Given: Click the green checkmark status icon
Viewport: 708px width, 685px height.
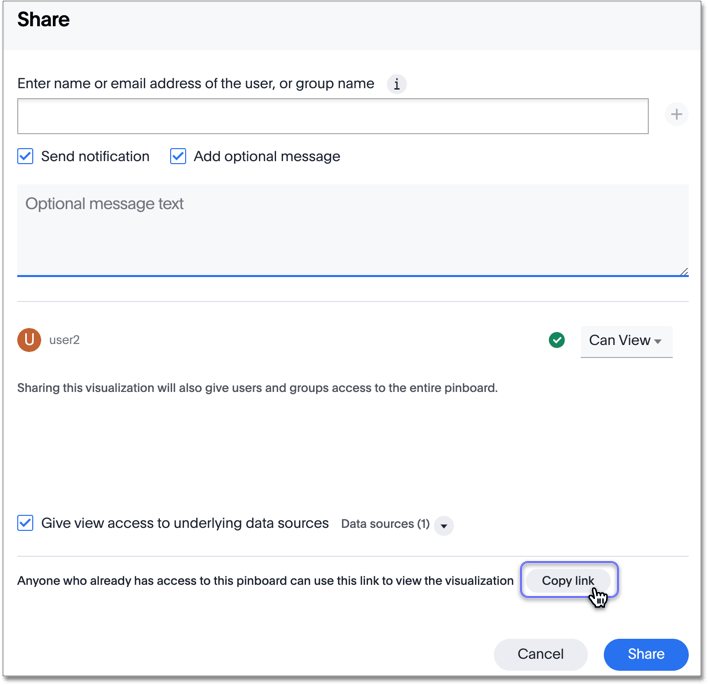Looking at the screenshot, I should [x=557, y=340].
